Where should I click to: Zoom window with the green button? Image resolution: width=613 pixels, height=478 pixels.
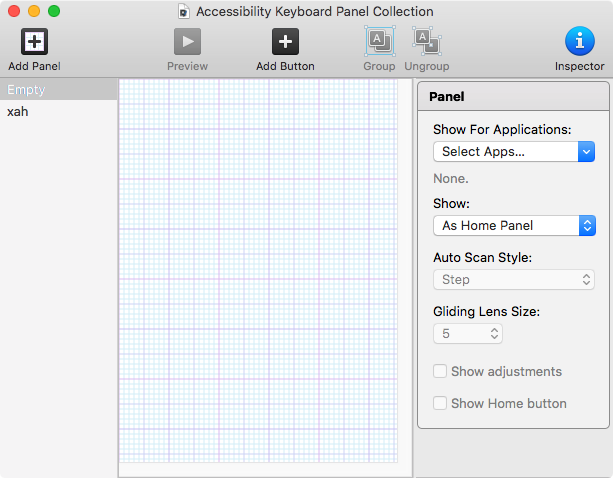coord(54,11)
